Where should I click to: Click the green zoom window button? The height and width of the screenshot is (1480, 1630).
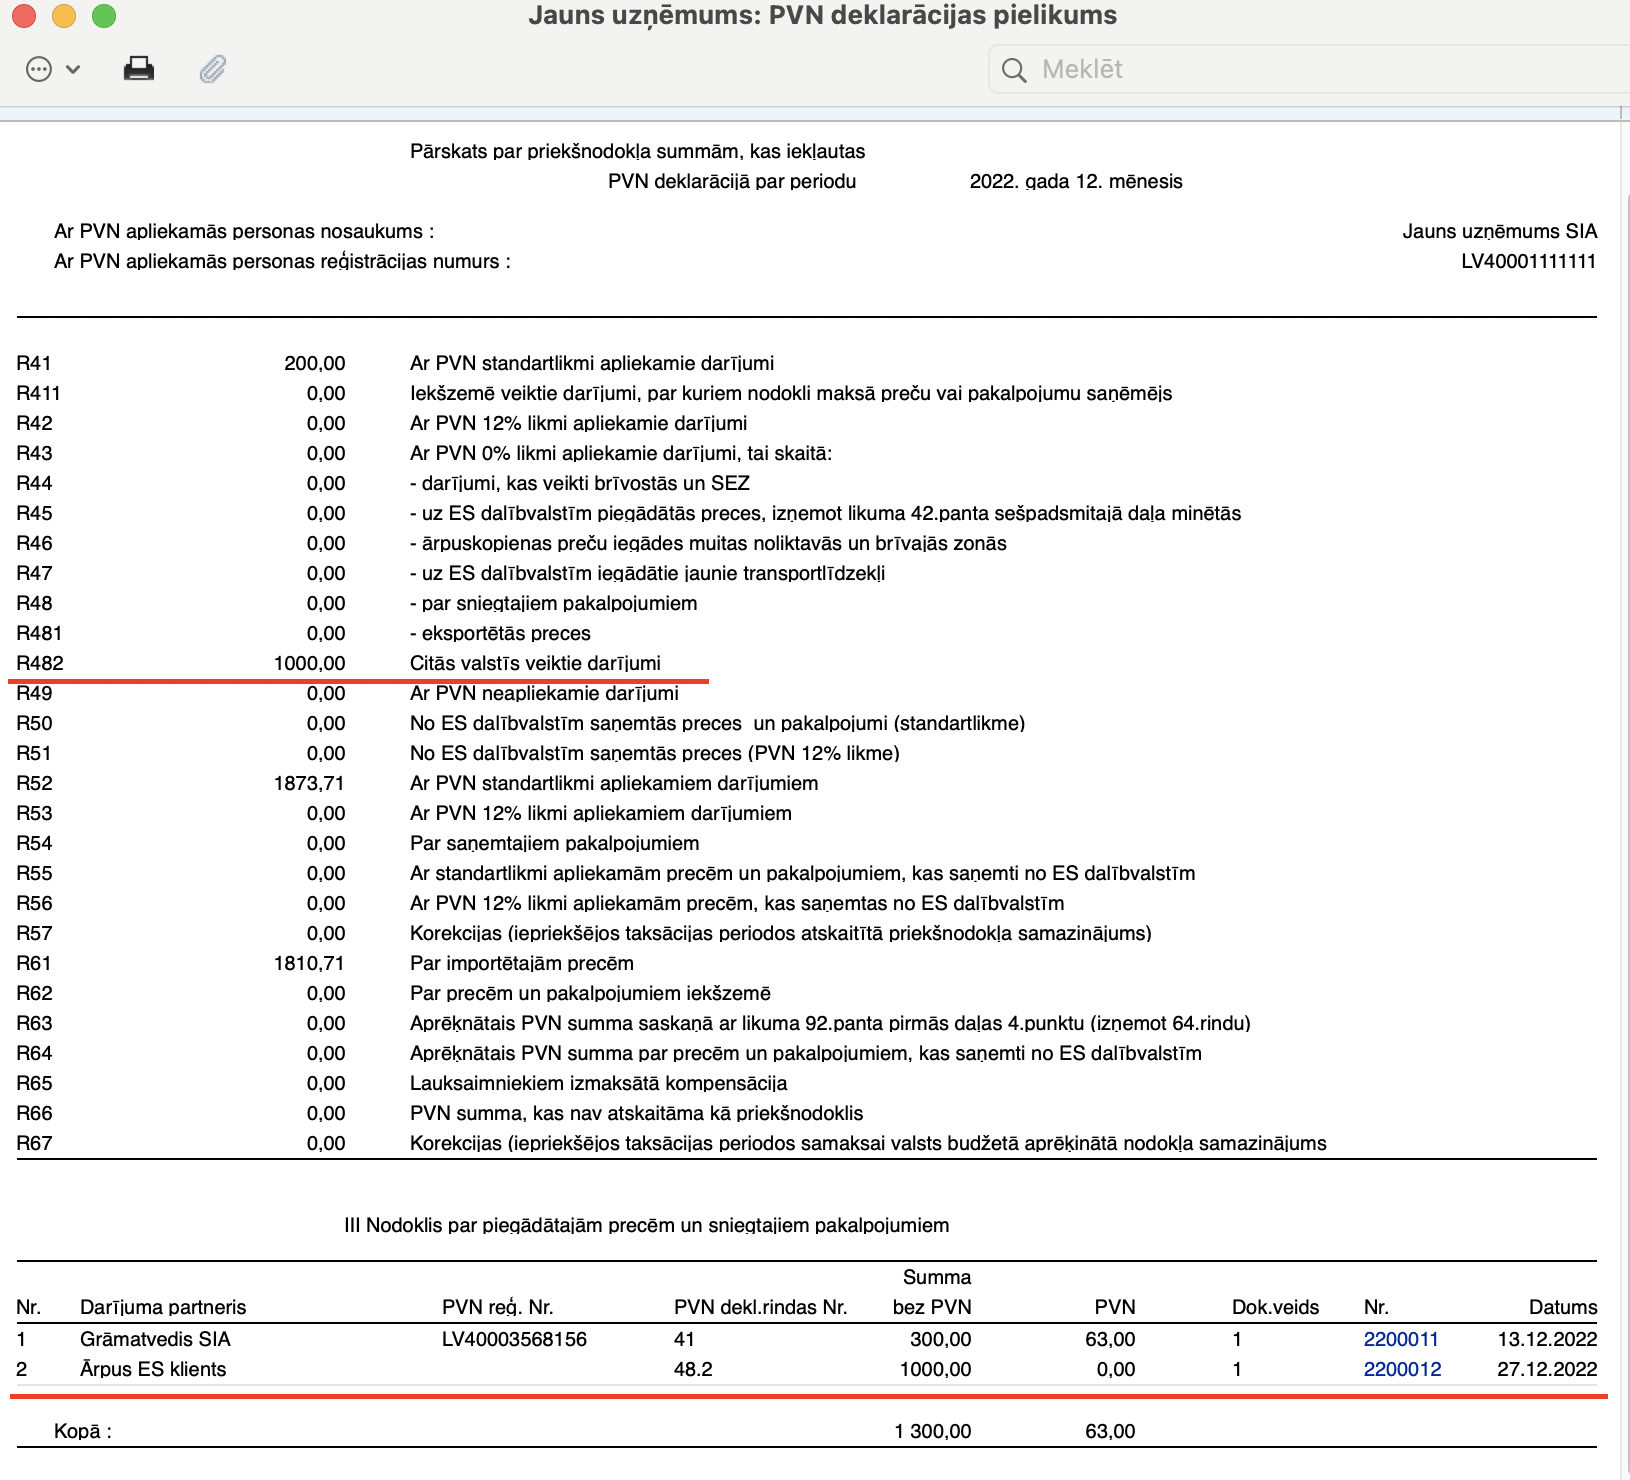tap(104, 16)
